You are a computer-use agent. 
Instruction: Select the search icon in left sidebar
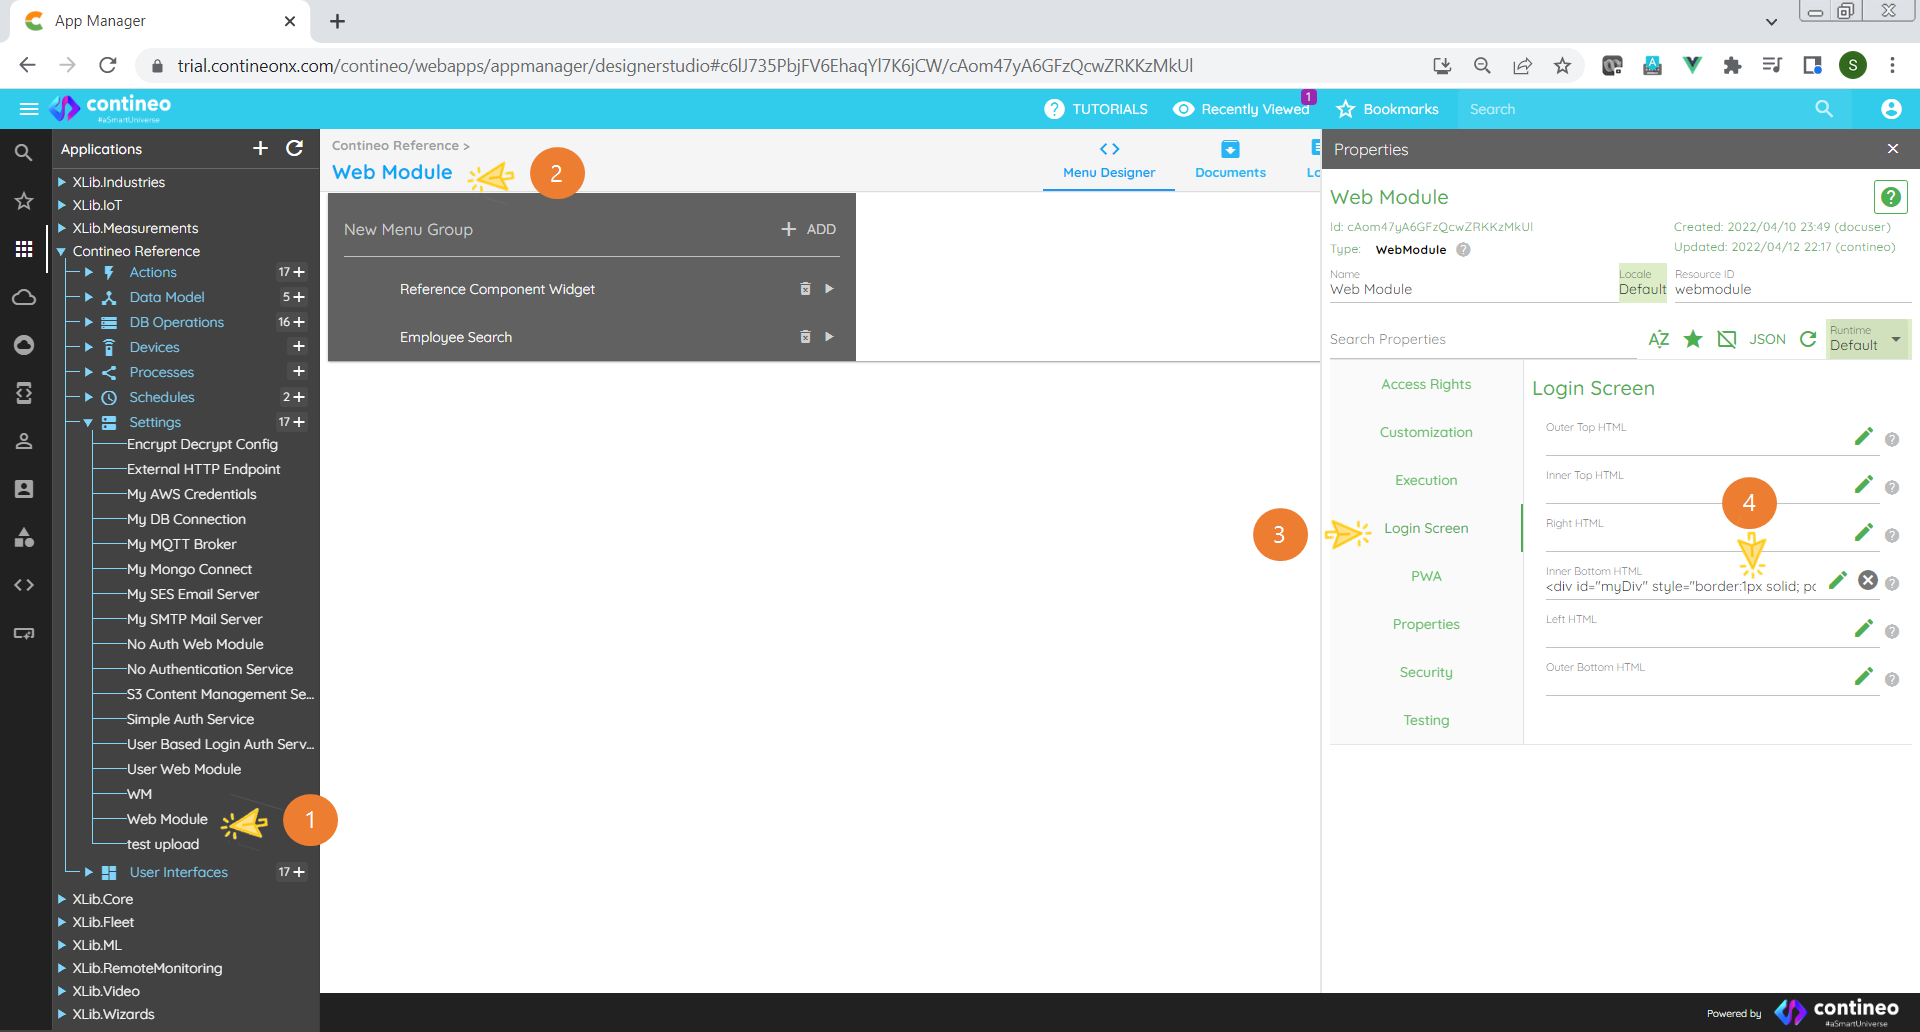click(24, 152)
